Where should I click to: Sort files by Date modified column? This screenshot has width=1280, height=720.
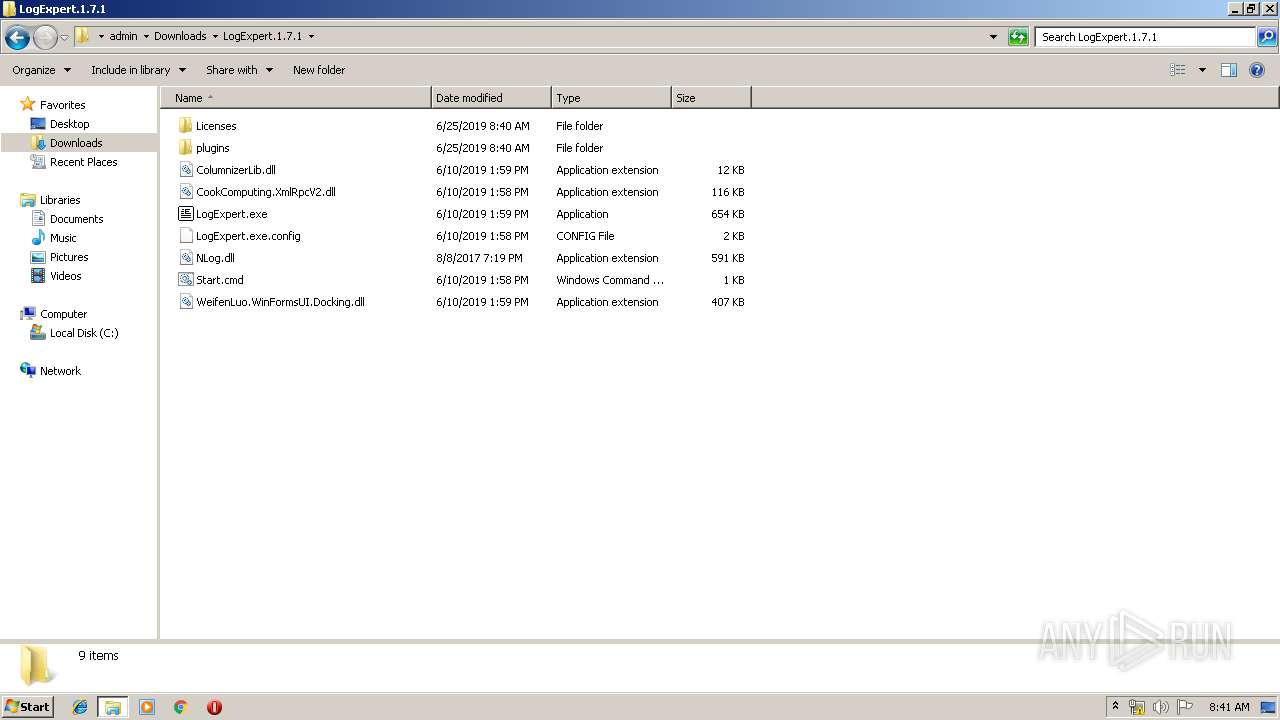pyautogui.click(x=491, y=98)
